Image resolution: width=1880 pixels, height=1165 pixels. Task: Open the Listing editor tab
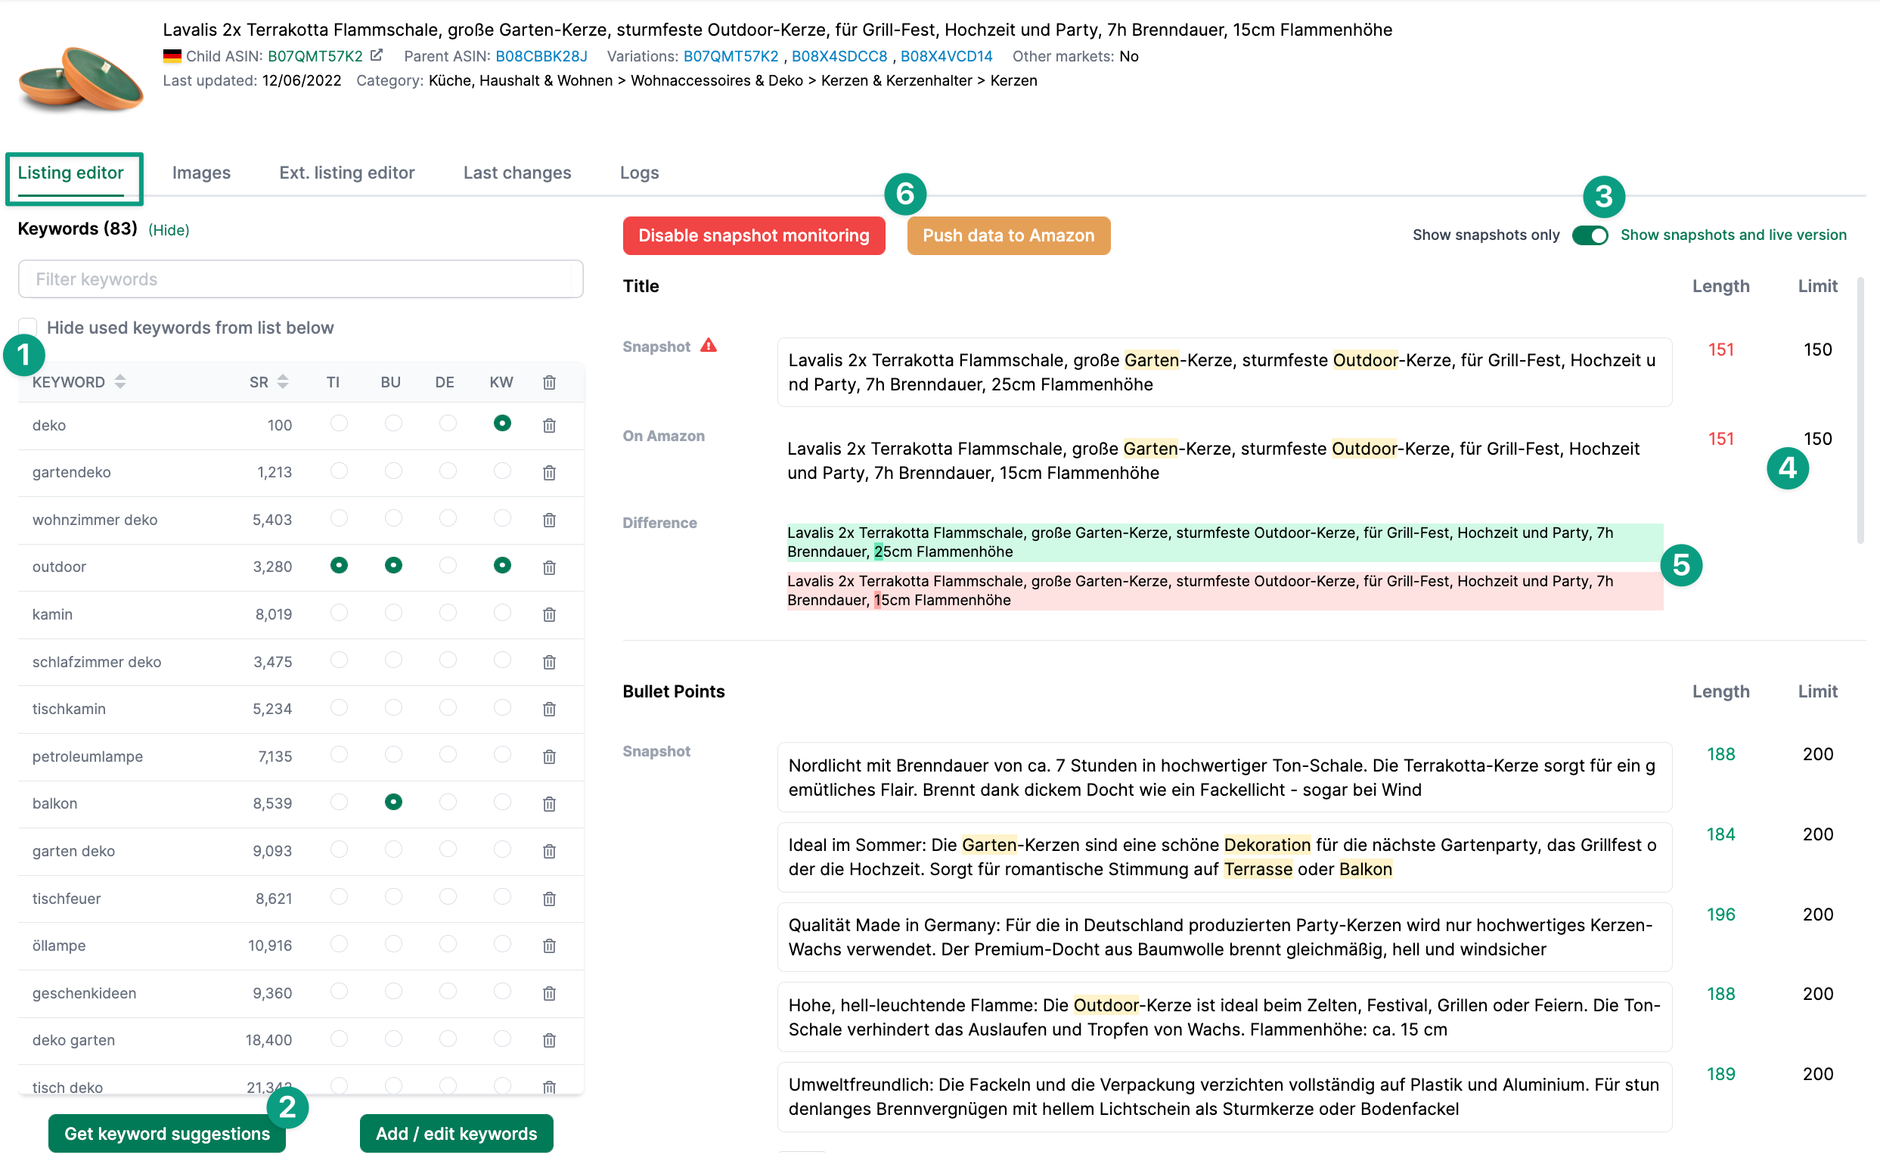[71, 173]
